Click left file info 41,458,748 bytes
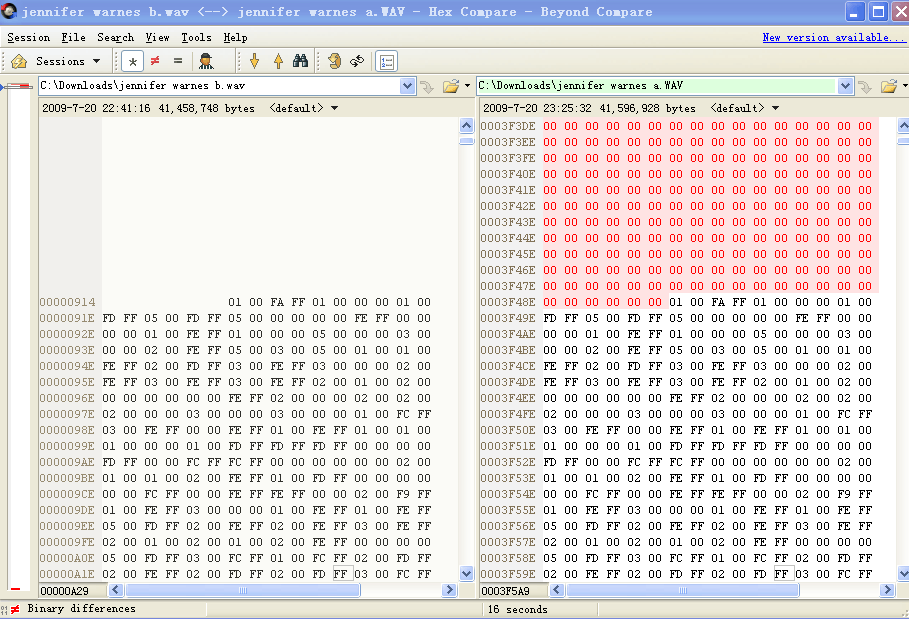Screen dimensions: 909x619 [x=206, y=108]
